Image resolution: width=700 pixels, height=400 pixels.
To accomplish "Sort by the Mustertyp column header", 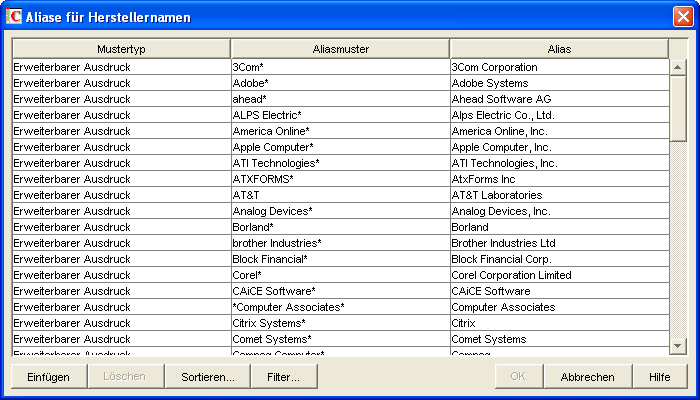I will (x=121, y=49).
